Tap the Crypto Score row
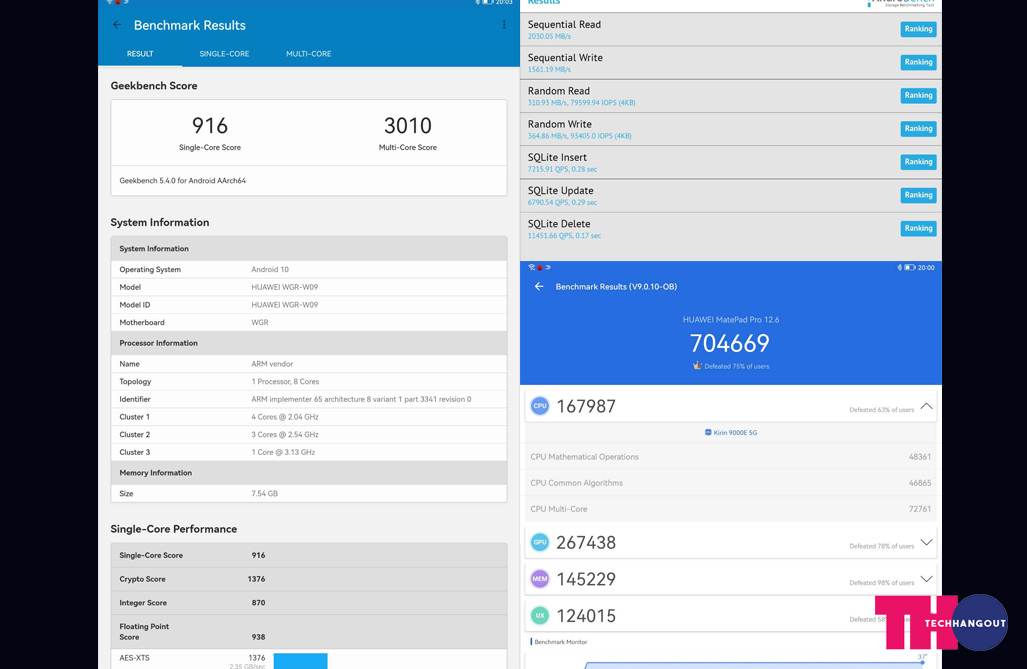 pyautogui.click(x=308, y=579)
